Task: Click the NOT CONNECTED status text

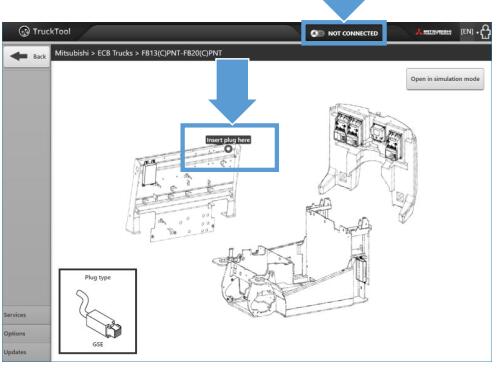Action: click(353, 33)
